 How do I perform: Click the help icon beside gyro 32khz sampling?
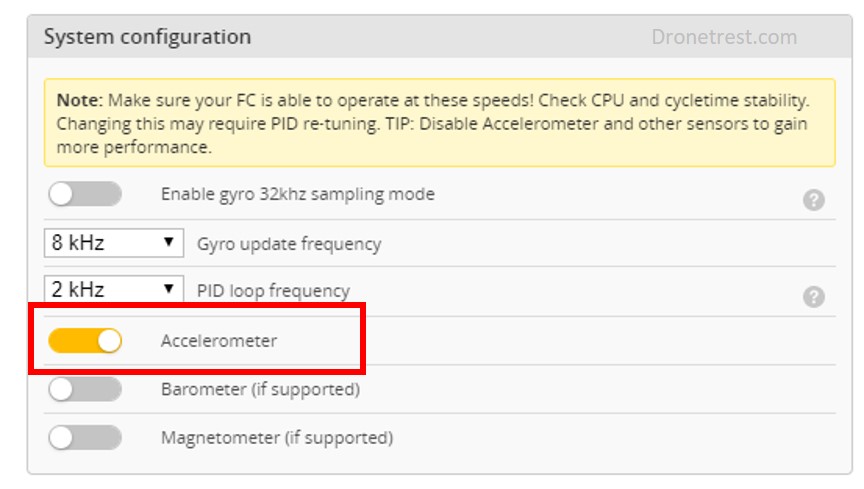(x=814, y=200)
